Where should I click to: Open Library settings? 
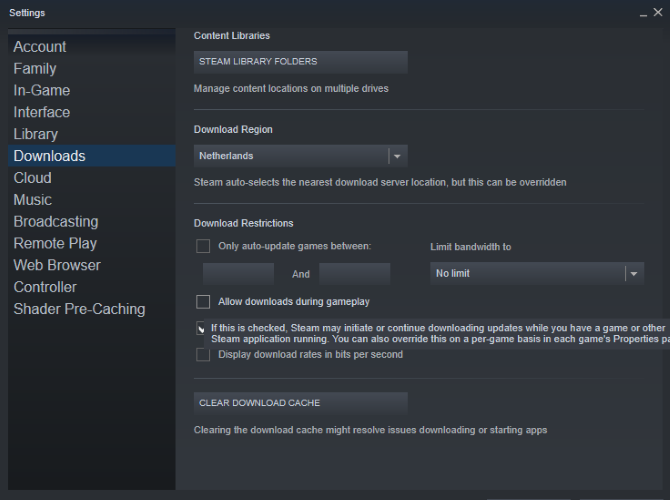36,134
